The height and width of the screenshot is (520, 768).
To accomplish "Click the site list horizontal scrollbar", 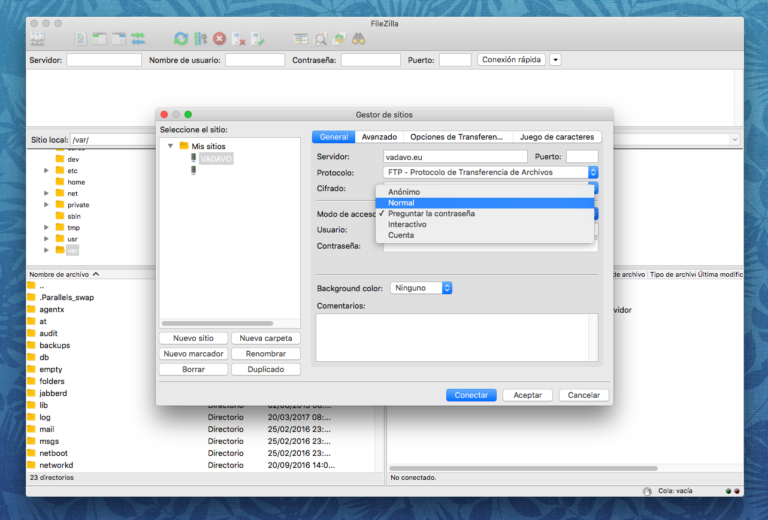I will pos(217,323).
